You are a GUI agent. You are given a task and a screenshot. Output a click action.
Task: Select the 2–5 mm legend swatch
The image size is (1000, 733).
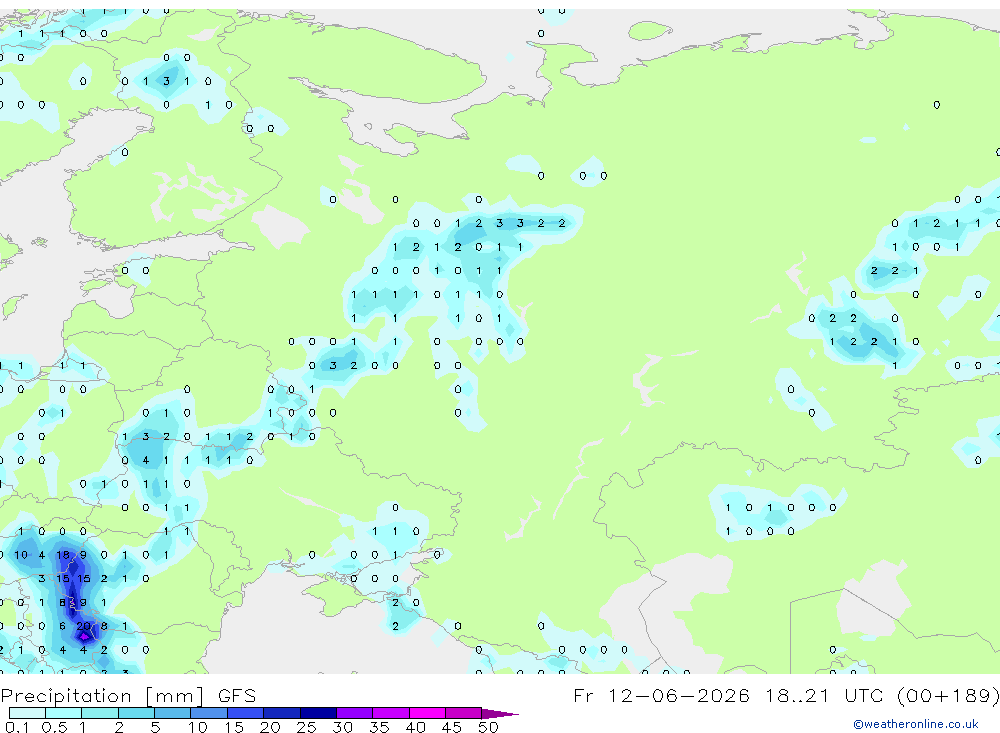(x=136, y=713)
